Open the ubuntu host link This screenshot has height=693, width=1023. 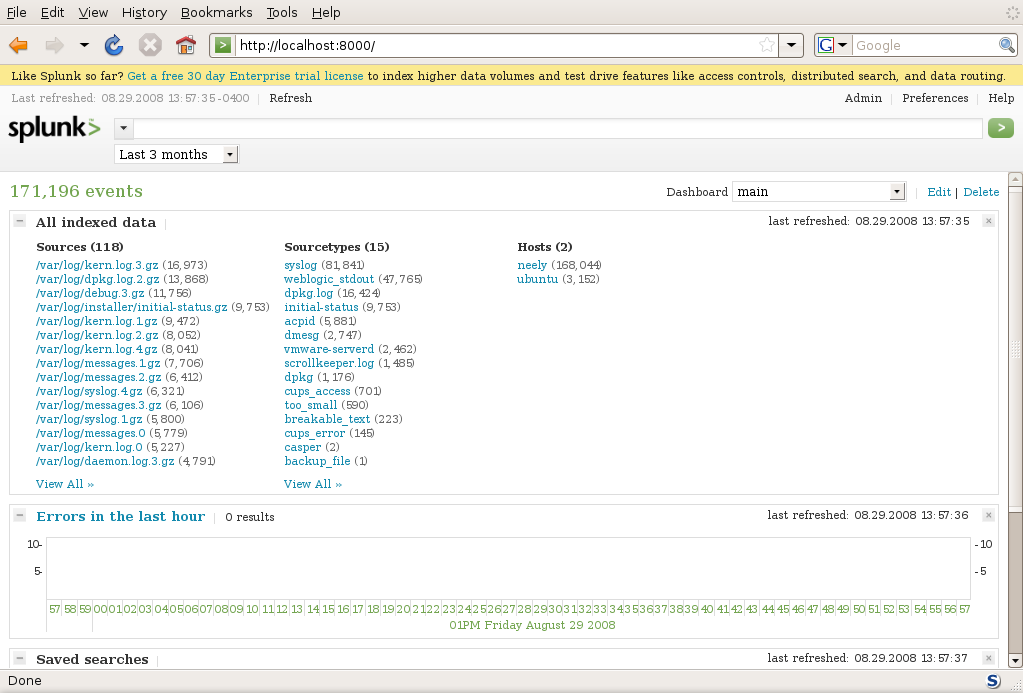(x=538, y=279)
